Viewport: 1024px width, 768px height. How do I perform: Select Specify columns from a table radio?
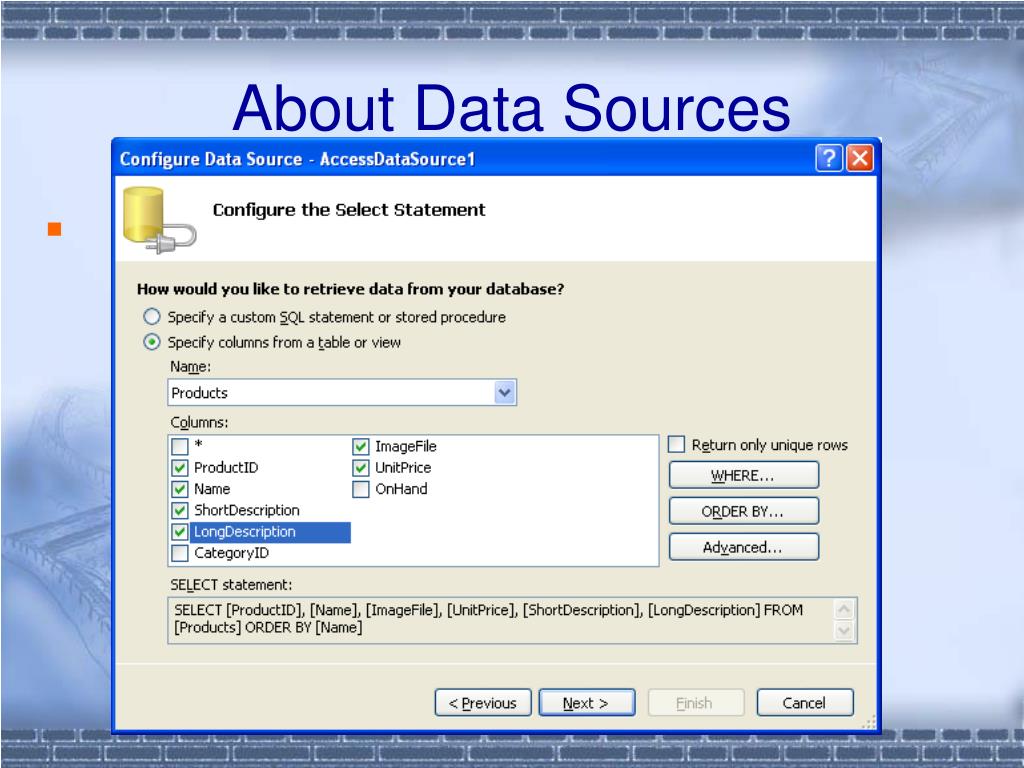(x=152, y=342)
